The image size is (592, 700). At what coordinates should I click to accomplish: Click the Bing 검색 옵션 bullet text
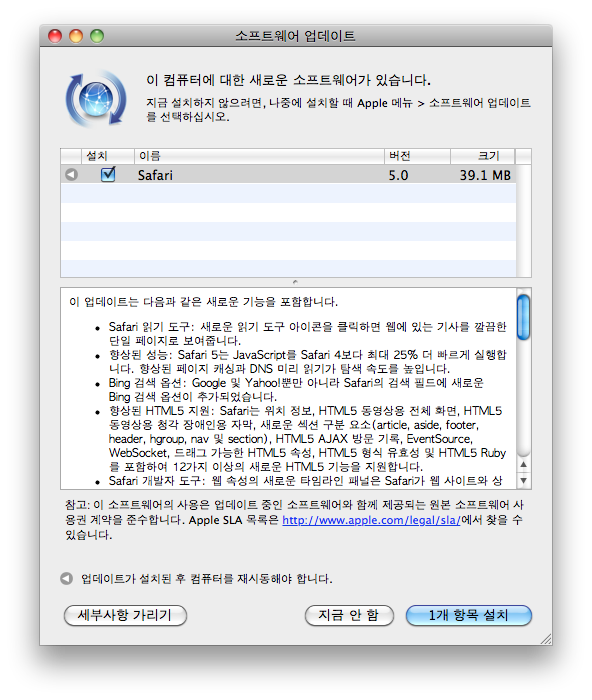tap(296, 390)
